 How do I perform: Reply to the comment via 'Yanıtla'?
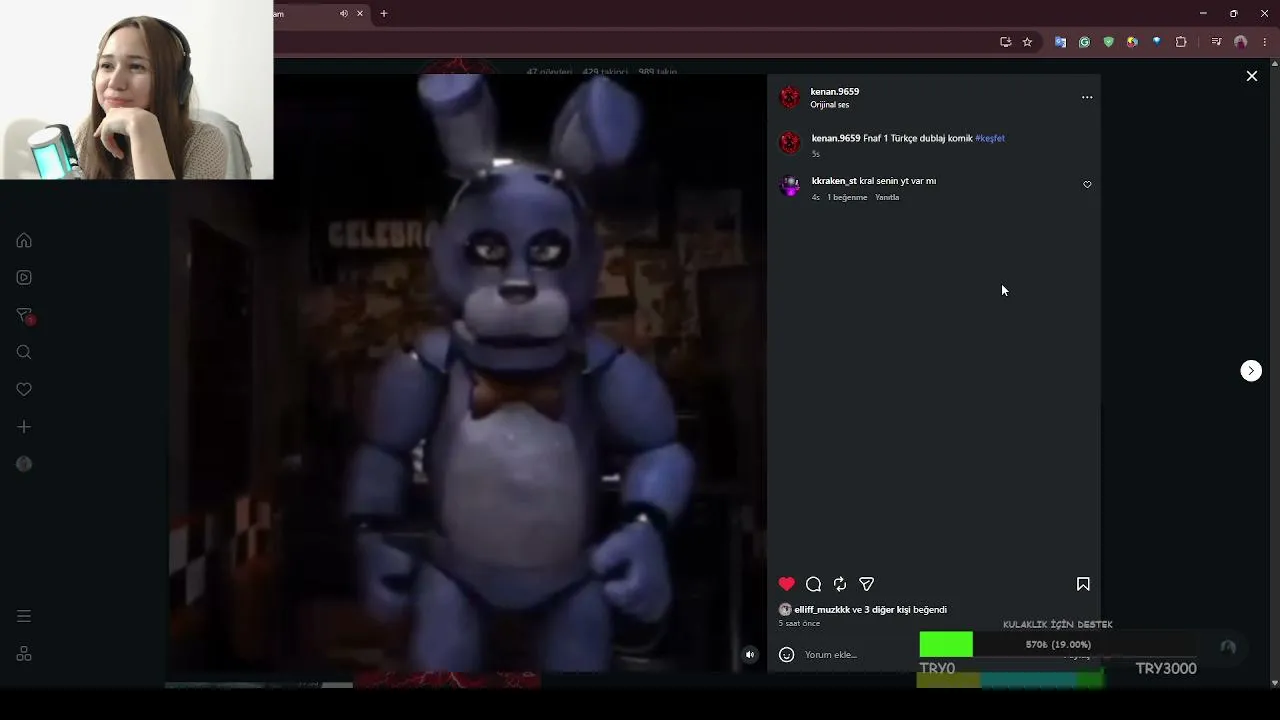tap(887, 197)
